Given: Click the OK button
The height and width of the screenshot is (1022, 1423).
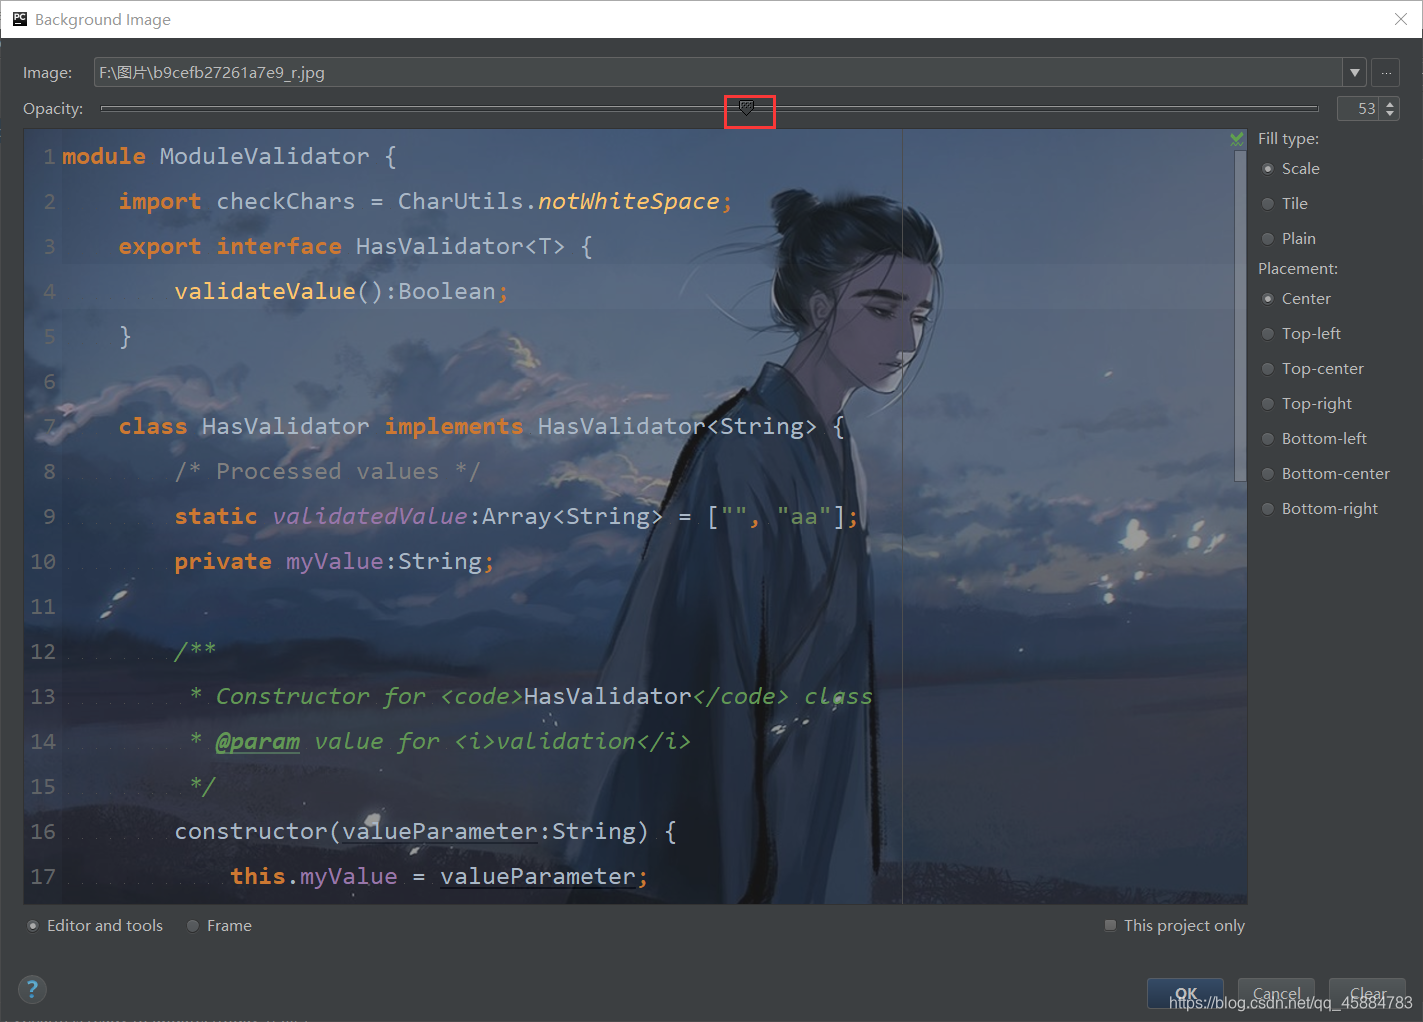Looking at the screenshot, I should coord(1185,993).
